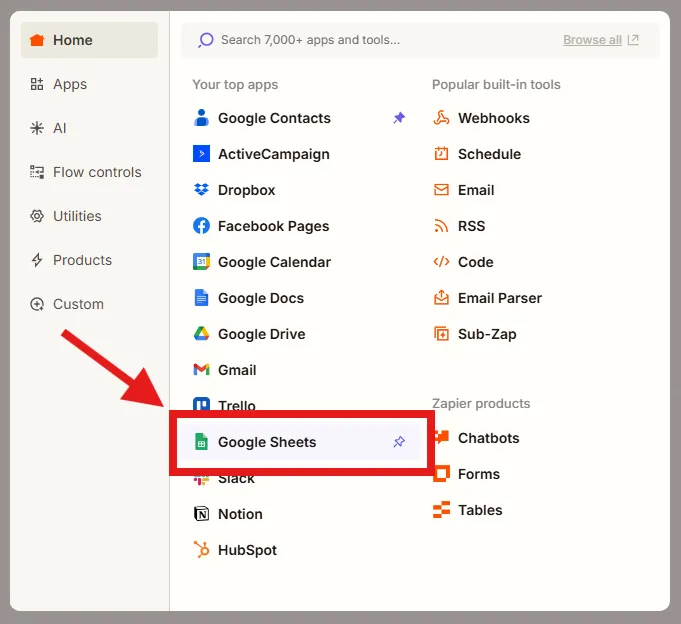Choose Webhooks built-in tool label
Image resolution: width=681 pixels, height=624 pixels.
click(494, 118)
